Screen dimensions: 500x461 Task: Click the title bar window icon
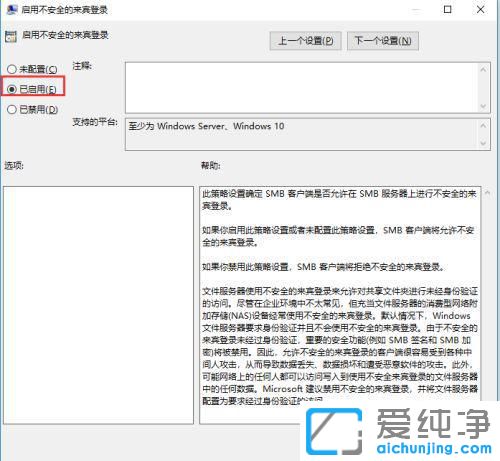tap(12, 9)
